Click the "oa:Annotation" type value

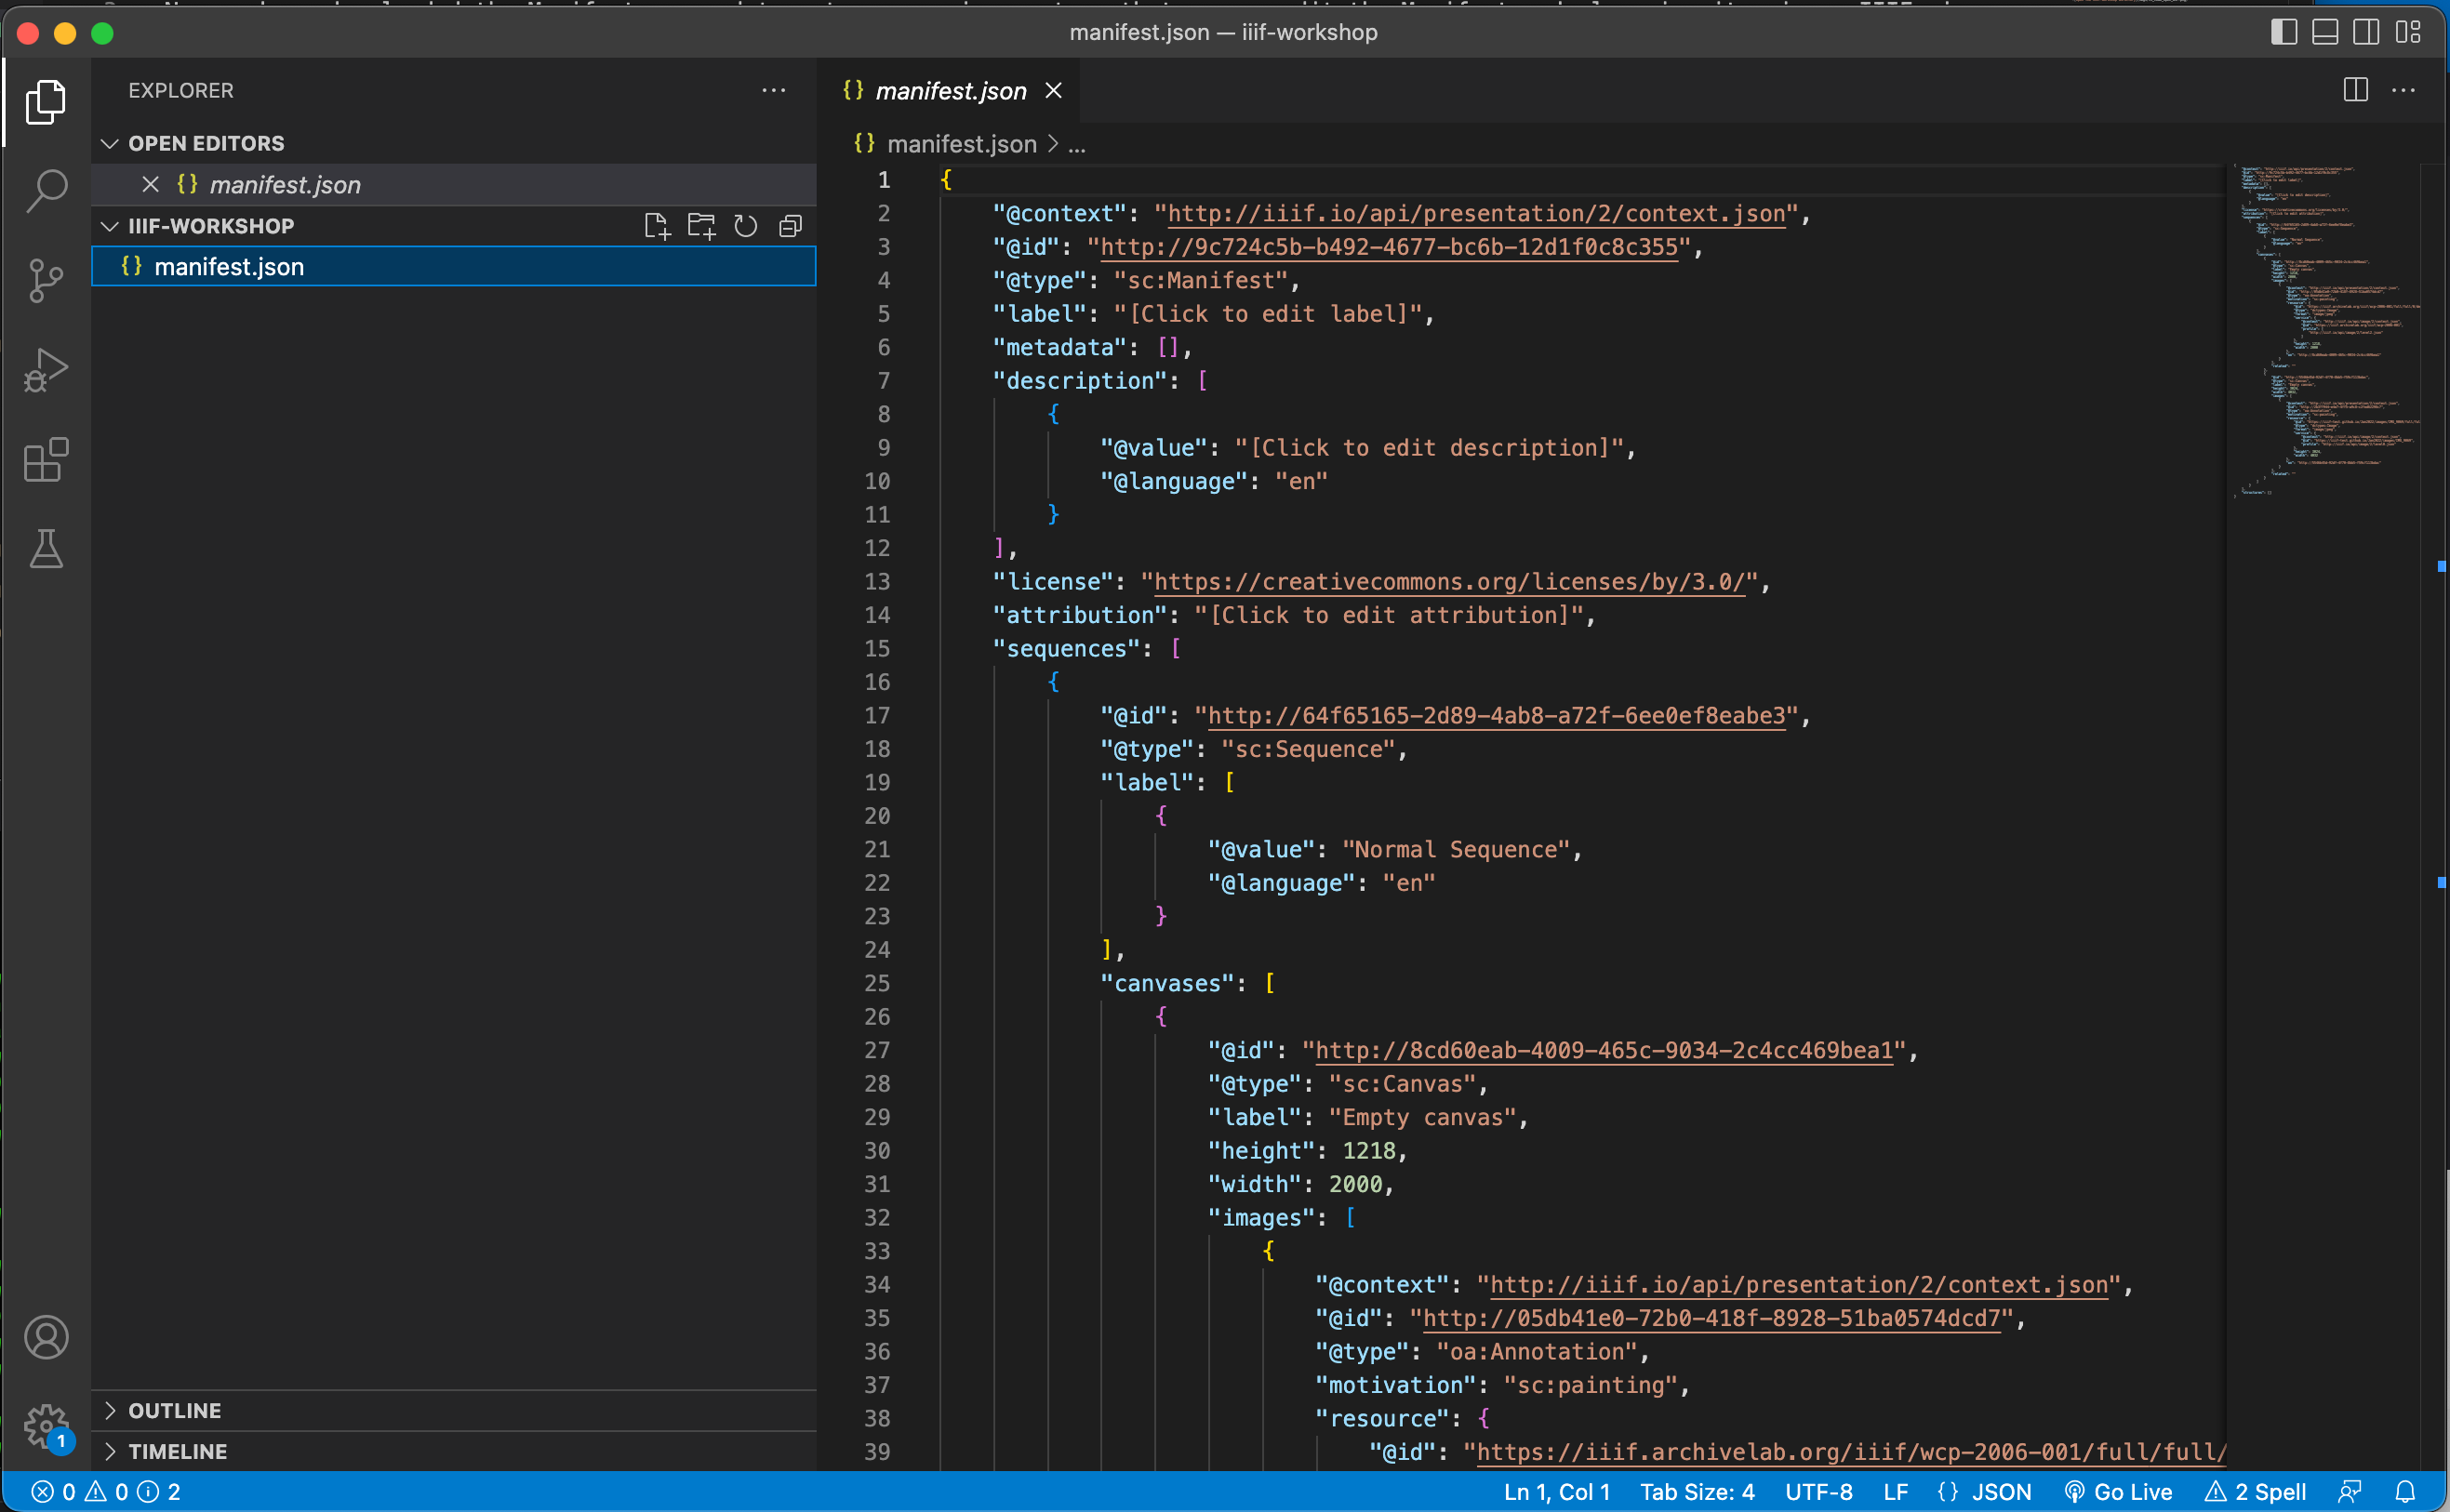1537,1351
